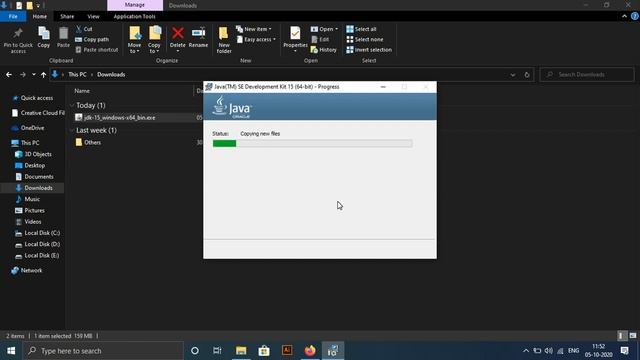640x360 pixels.
Task: Open the Application Tools tab
Action: click(x=134, y=16)
